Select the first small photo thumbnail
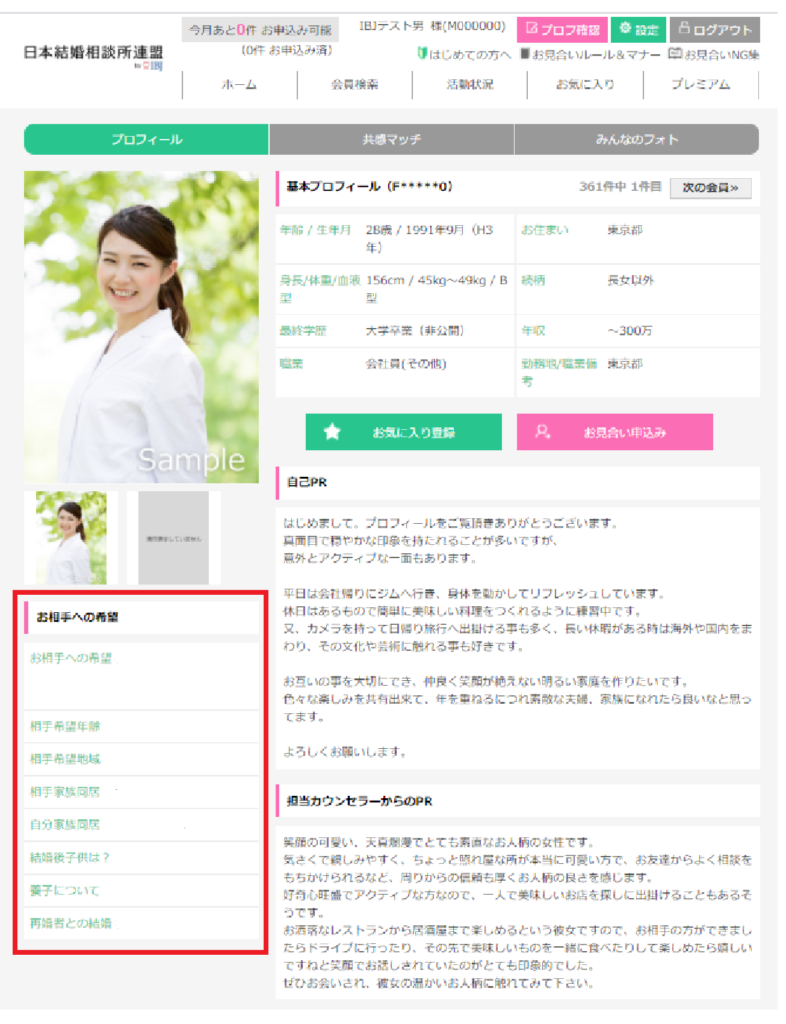Viewport: 786px width, 1024px height. pos(71,537)
